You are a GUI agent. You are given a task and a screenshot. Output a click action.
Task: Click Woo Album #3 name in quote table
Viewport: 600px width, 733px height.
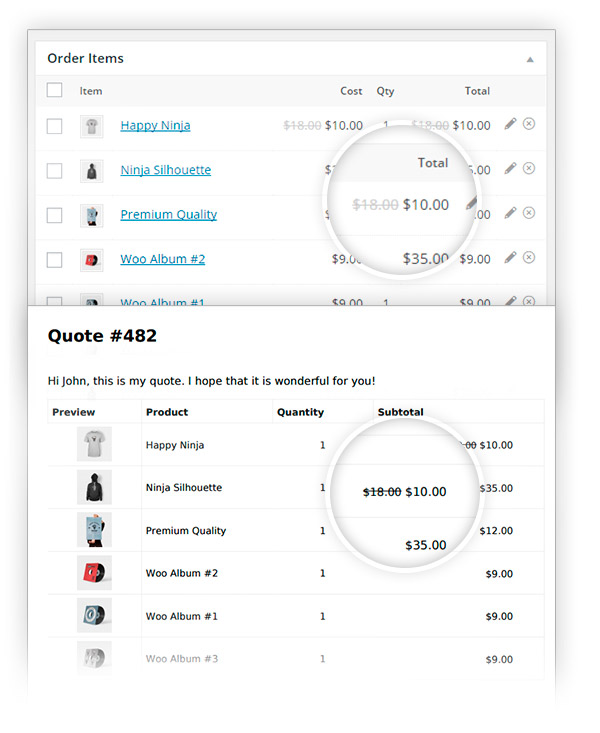(x=182, y=659)
